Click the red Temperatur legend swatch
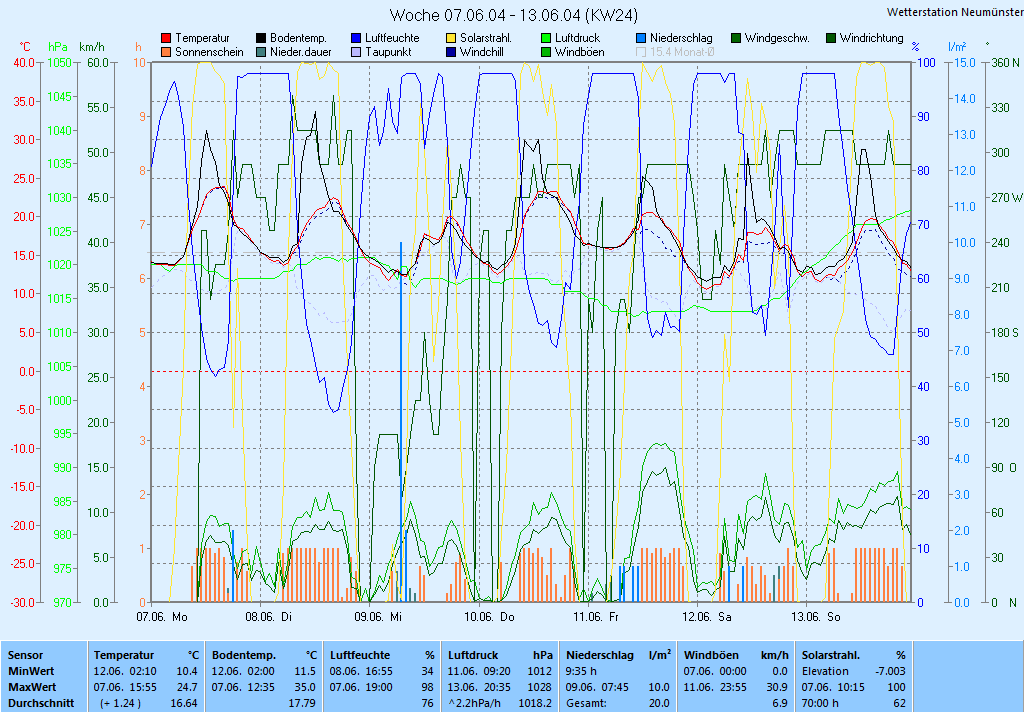 pos(166,39)
